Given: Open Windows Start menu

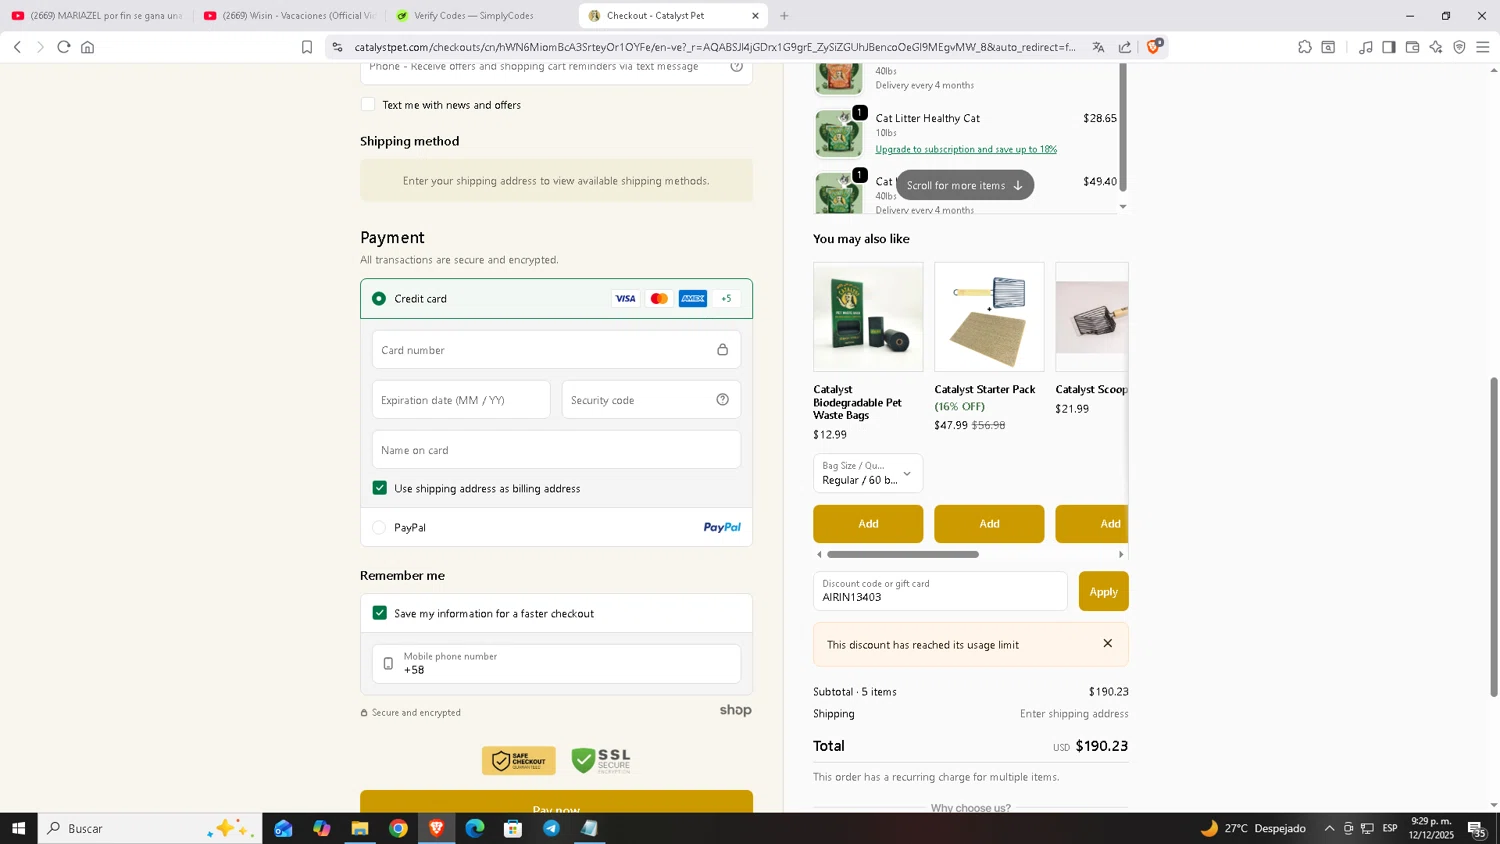Looking at the screenshot, I should 18,828.
